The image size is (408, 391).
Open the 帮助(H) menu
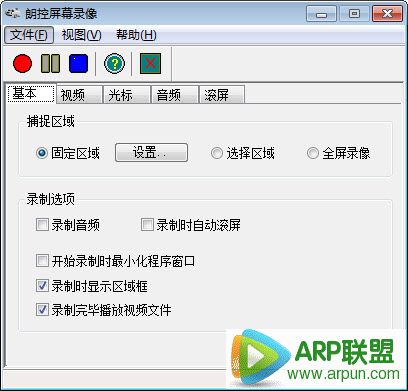click(x=136, y=35)
